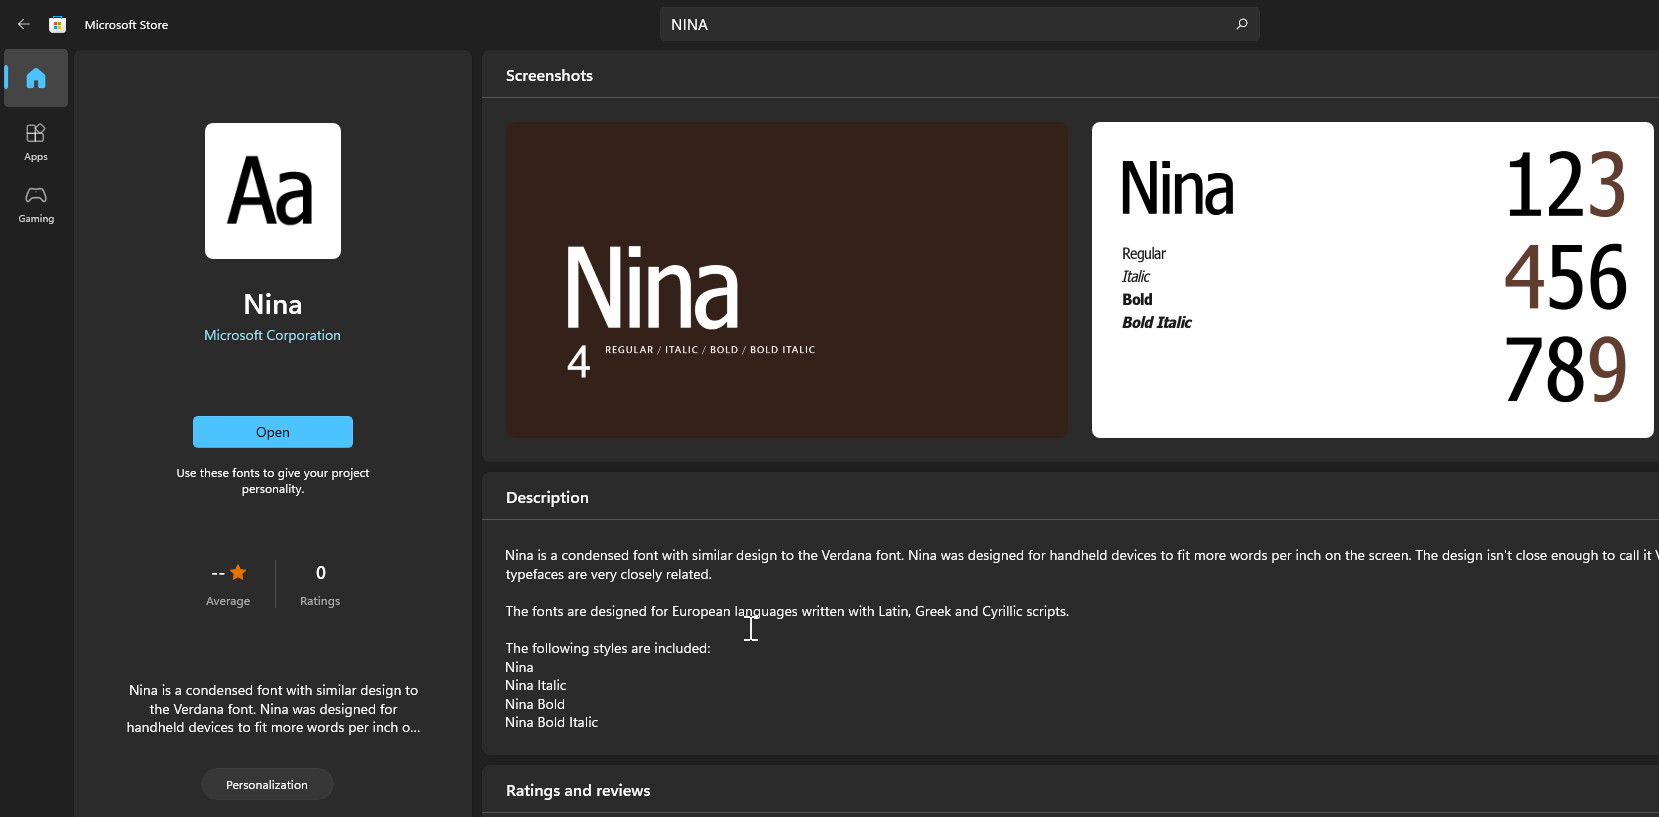Click the European languages description sentence

[x=787, y=611]
